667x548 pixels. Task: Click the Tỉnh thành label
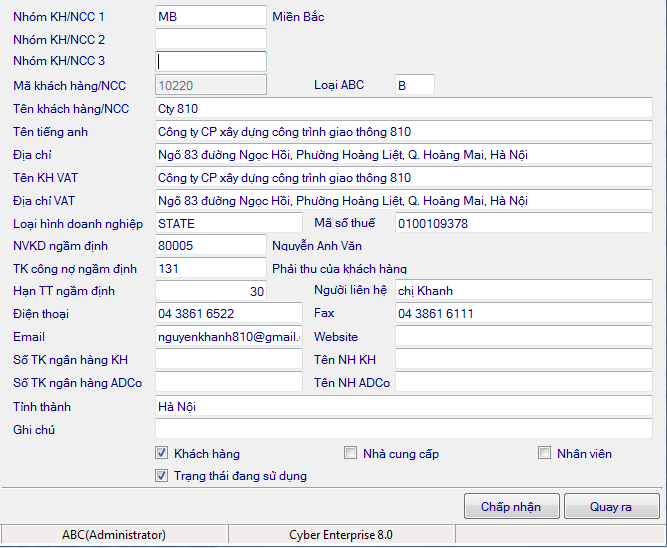(42, 406)
